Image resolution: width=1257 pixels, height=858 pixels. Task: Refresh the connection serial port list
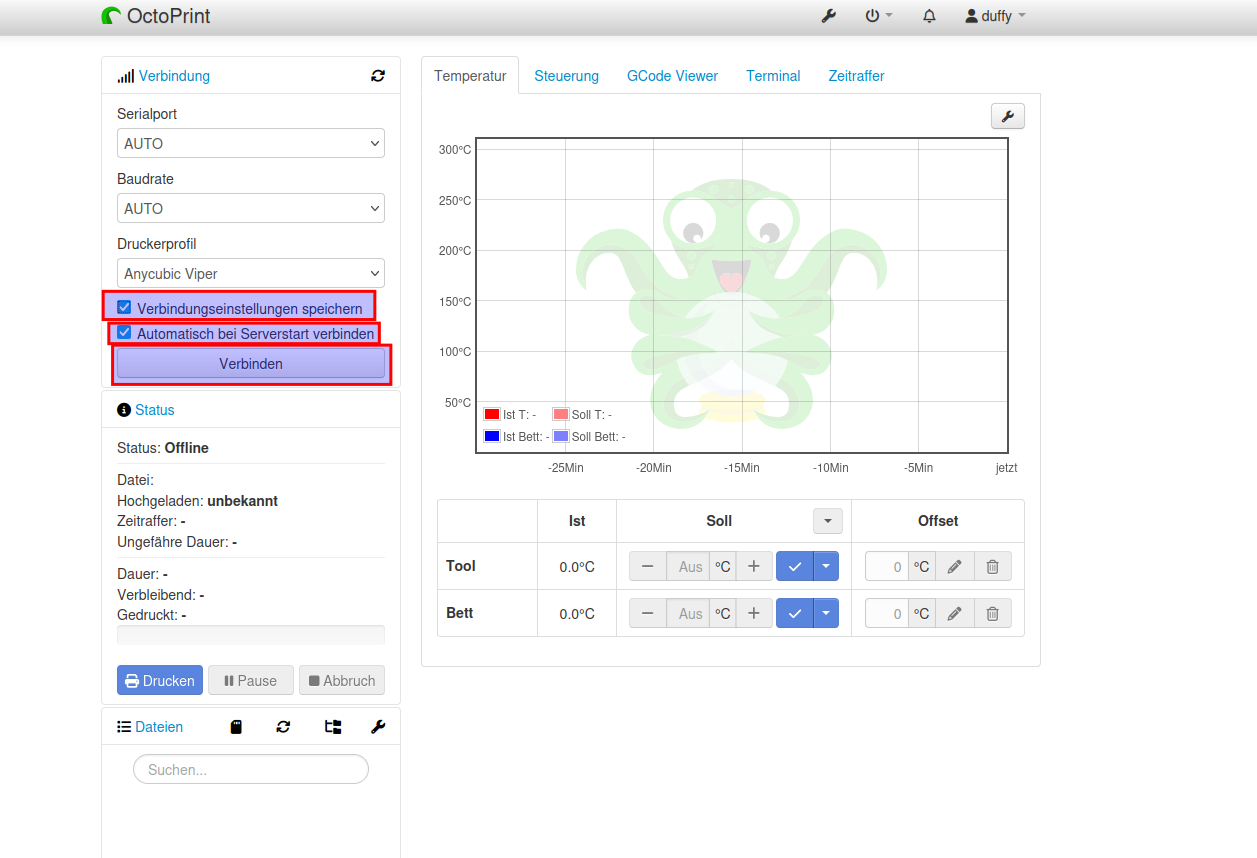tap(377, 76)
